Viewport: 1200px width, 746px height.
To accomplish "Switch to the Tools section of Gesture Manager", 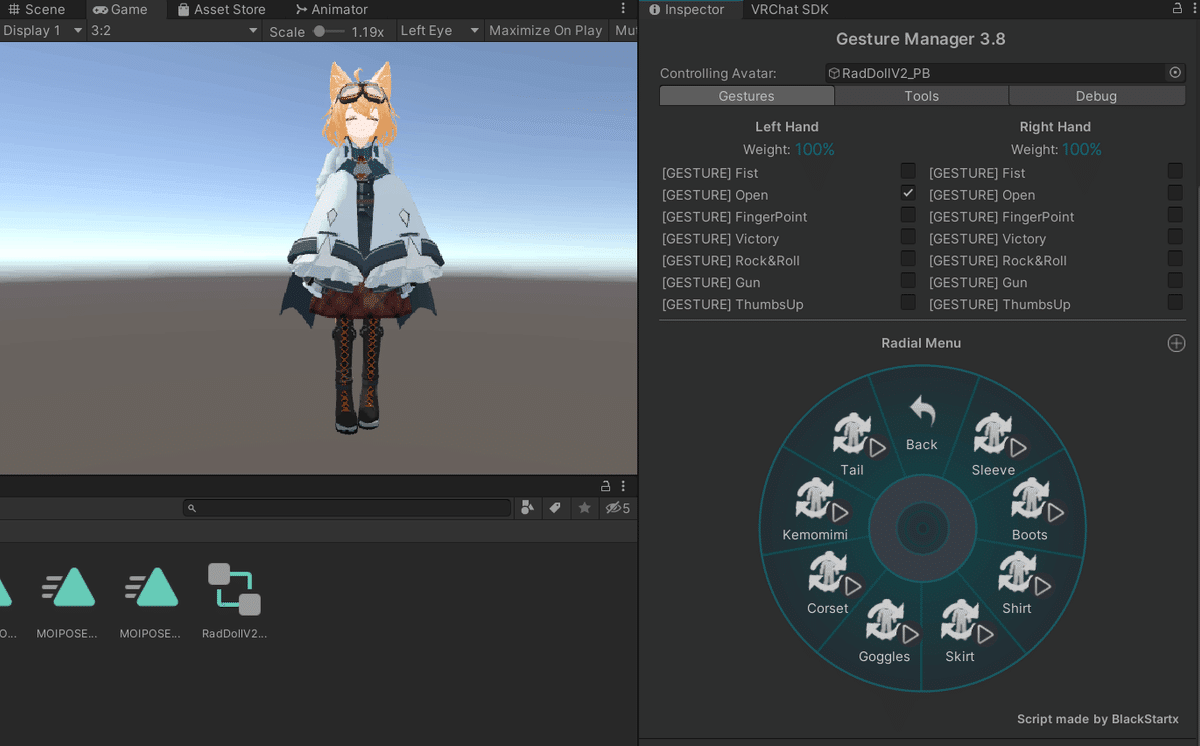I will point(921,95).
